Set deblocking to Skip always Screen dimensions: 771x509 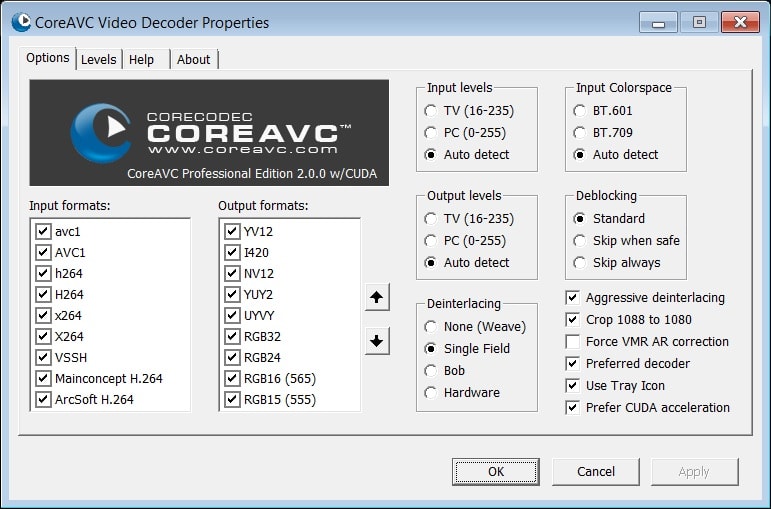tap(580, 263)
